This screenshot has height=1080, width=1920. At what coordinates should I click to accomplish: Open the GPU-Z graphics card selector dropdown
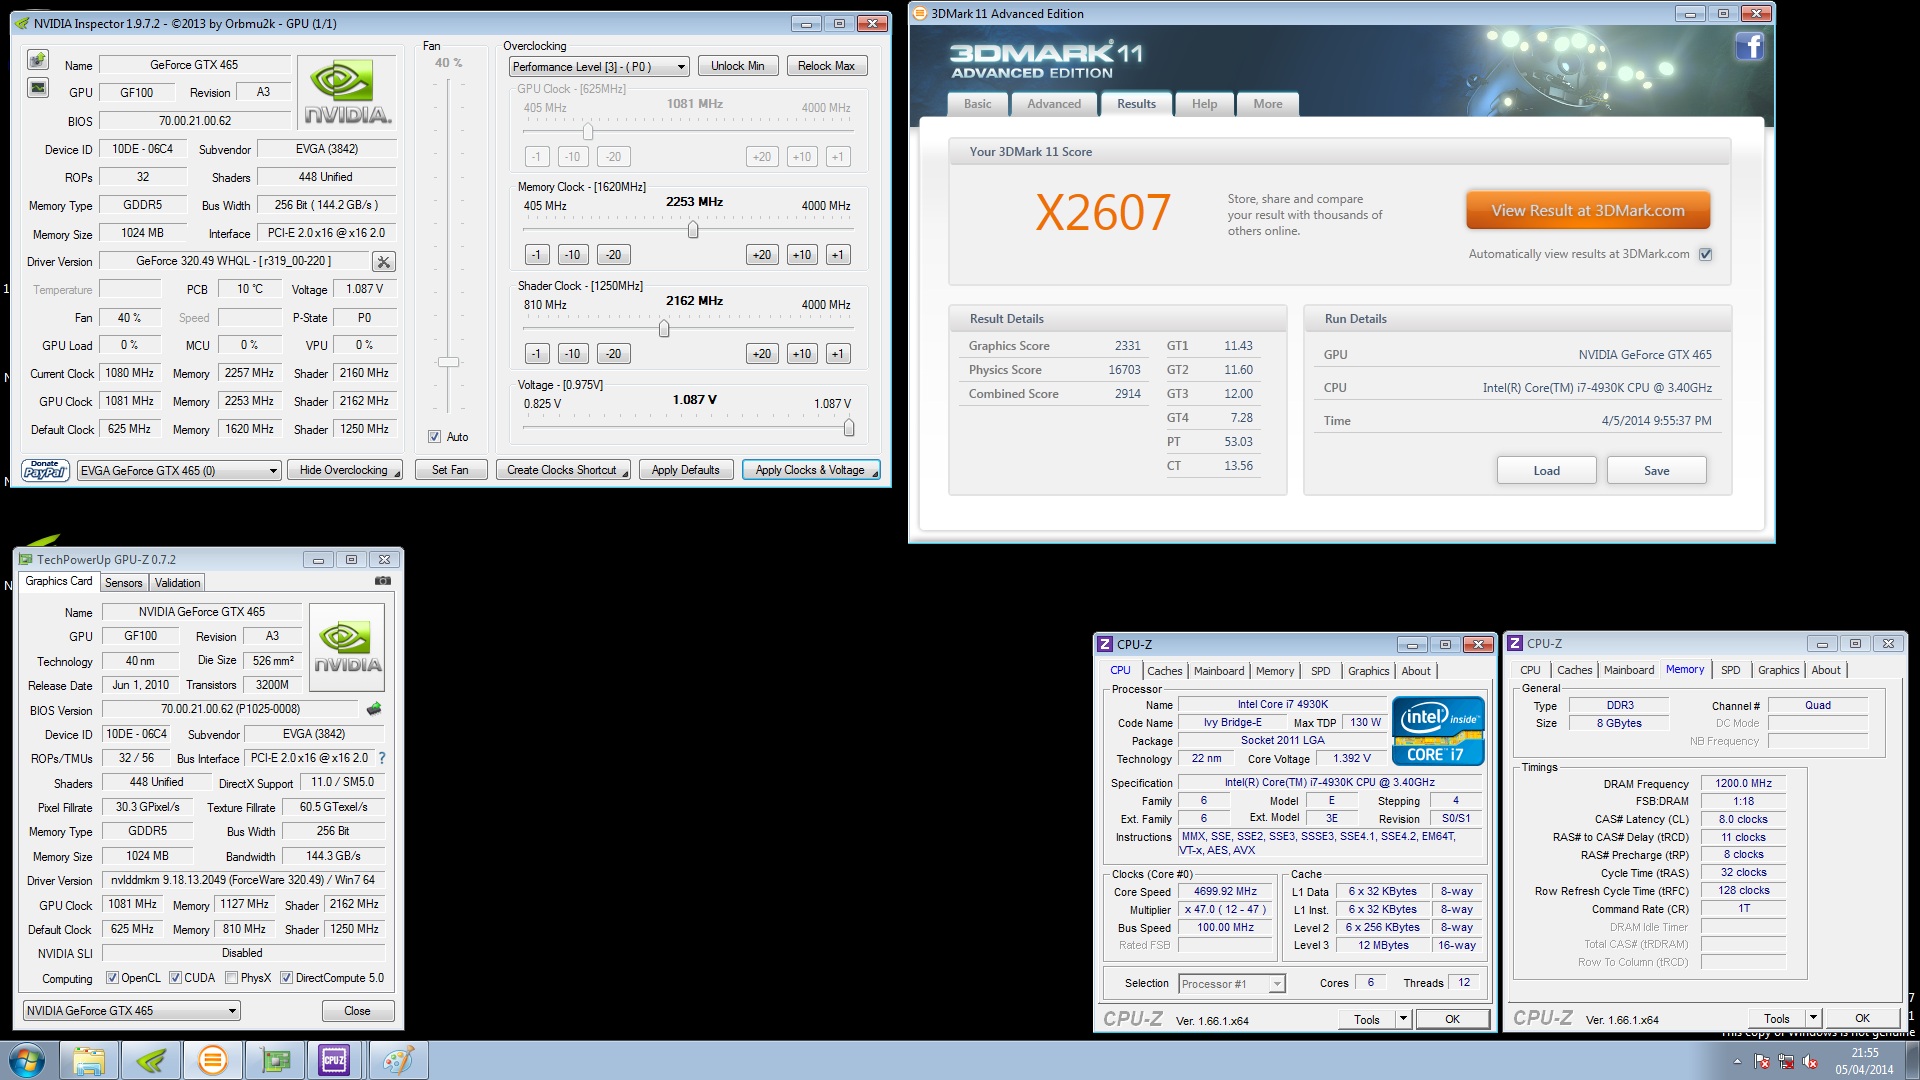coord(131,1011)
